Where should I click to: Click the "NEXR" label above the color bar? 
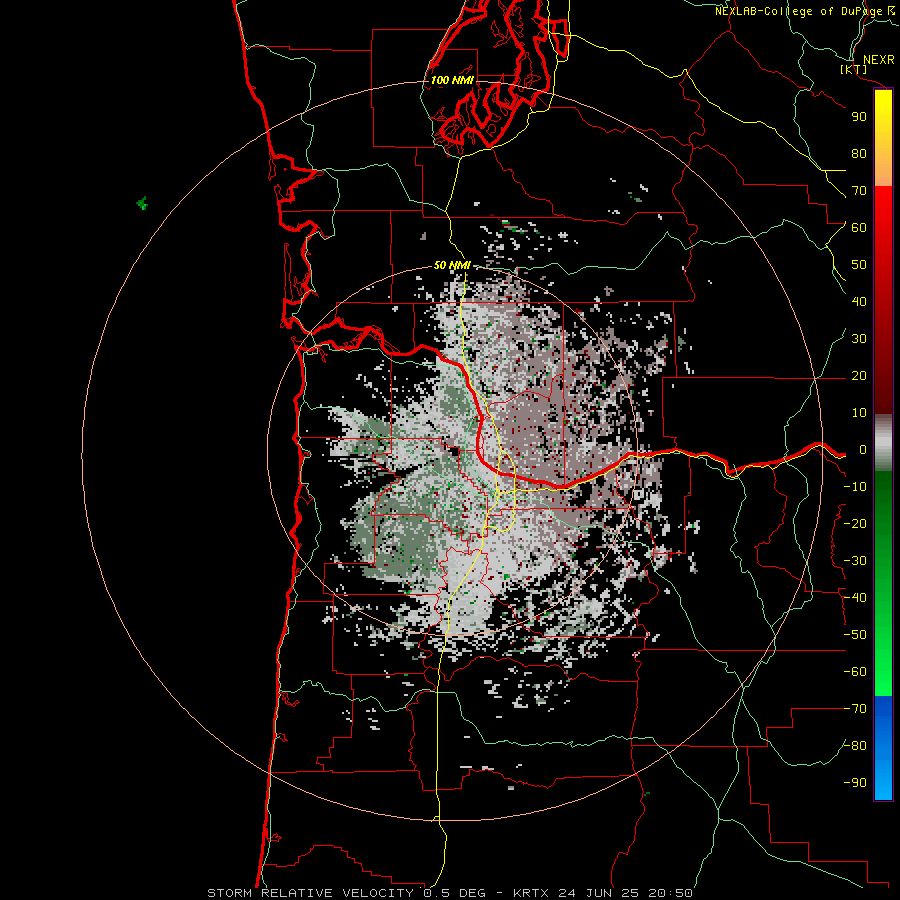[879, 60]
